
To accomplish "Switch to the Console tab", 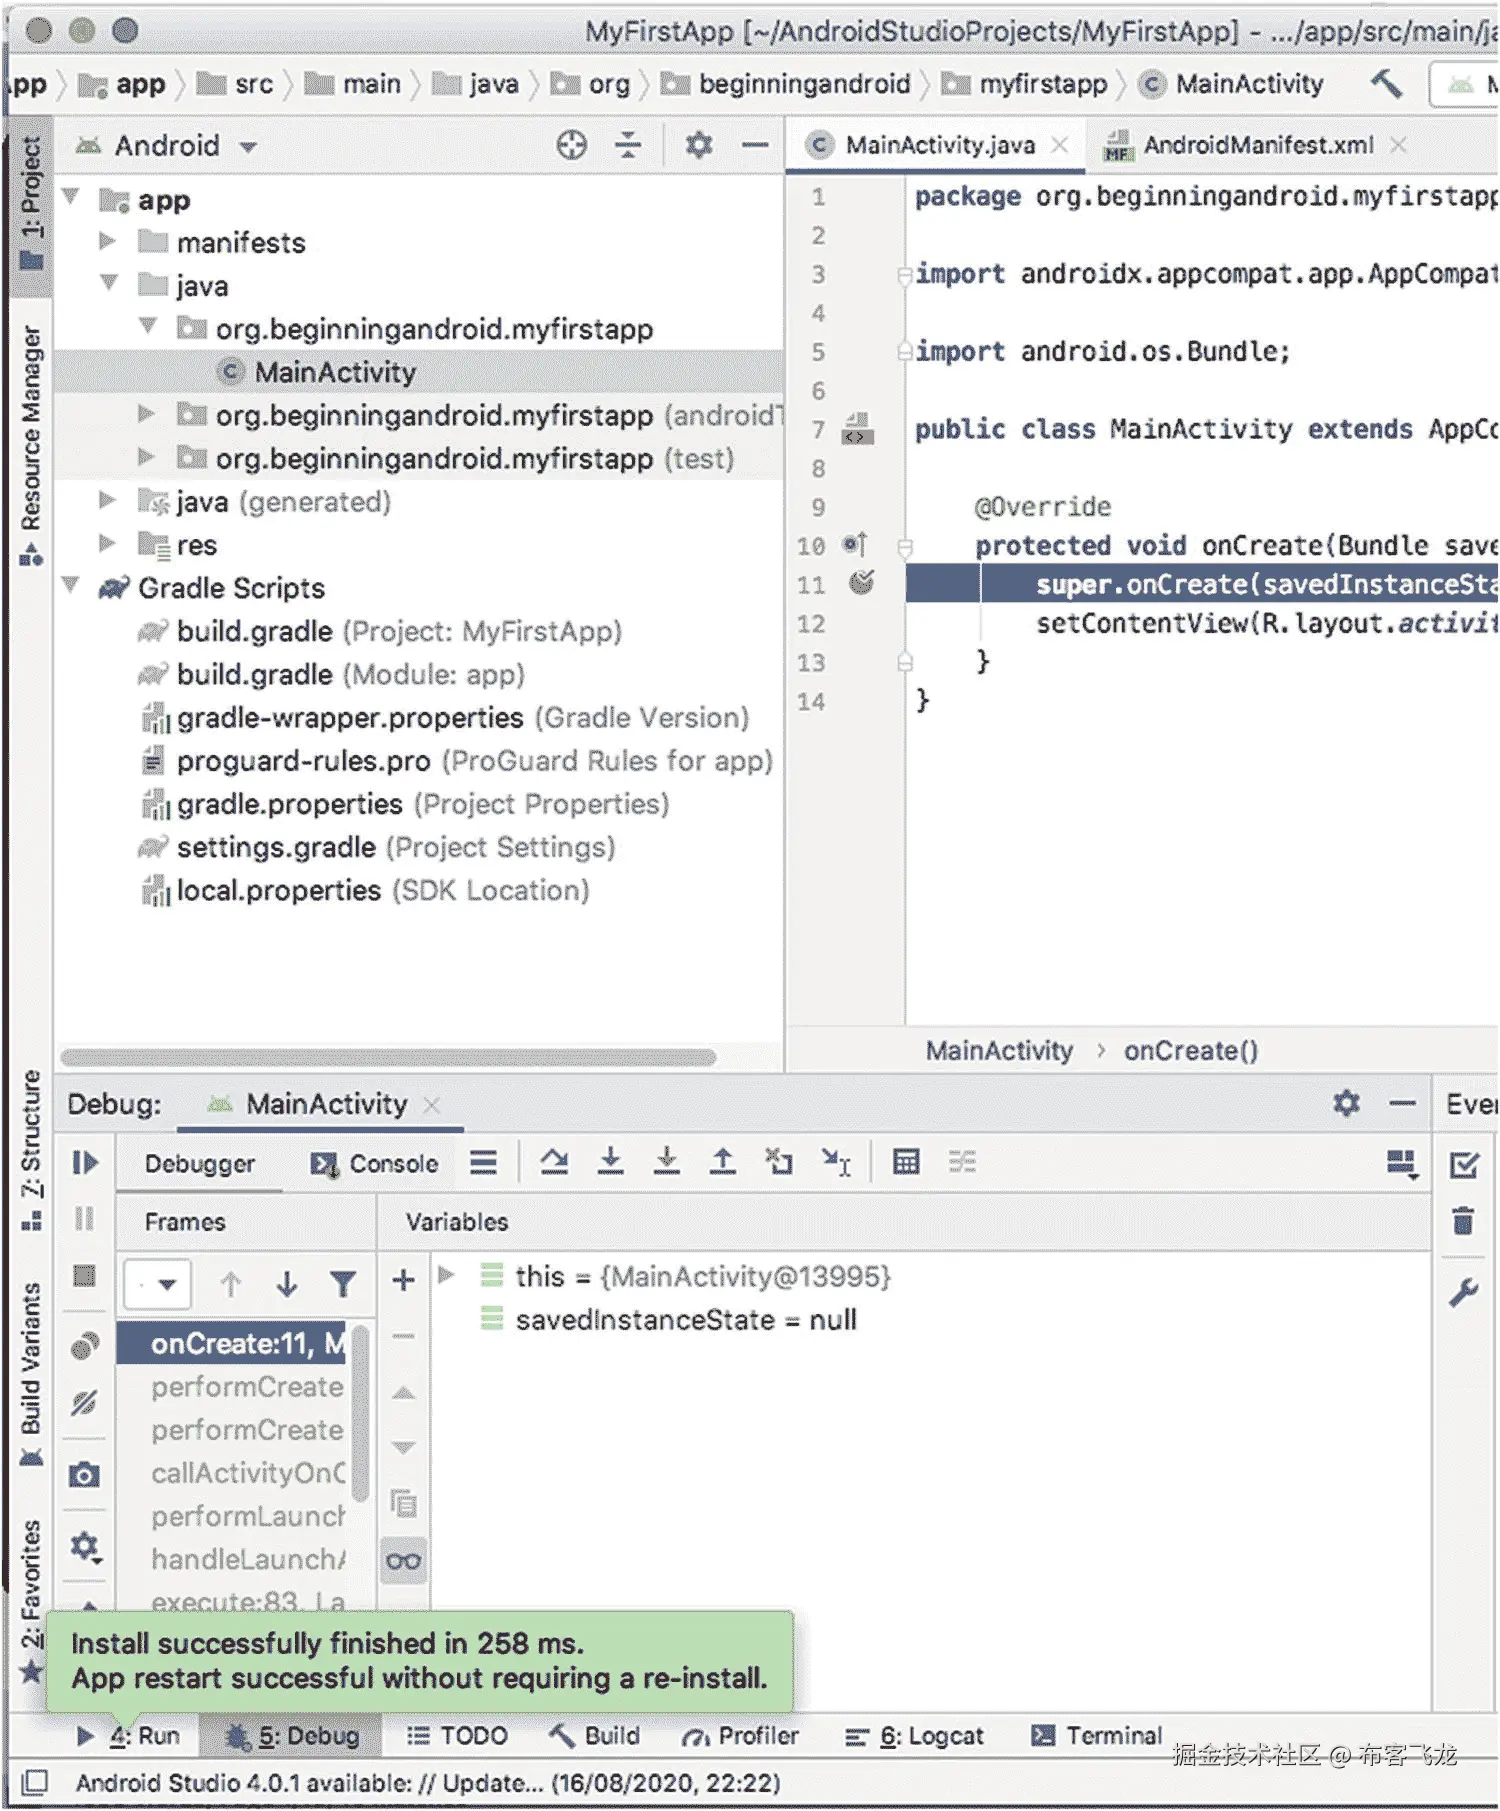I will (375, 1164).
